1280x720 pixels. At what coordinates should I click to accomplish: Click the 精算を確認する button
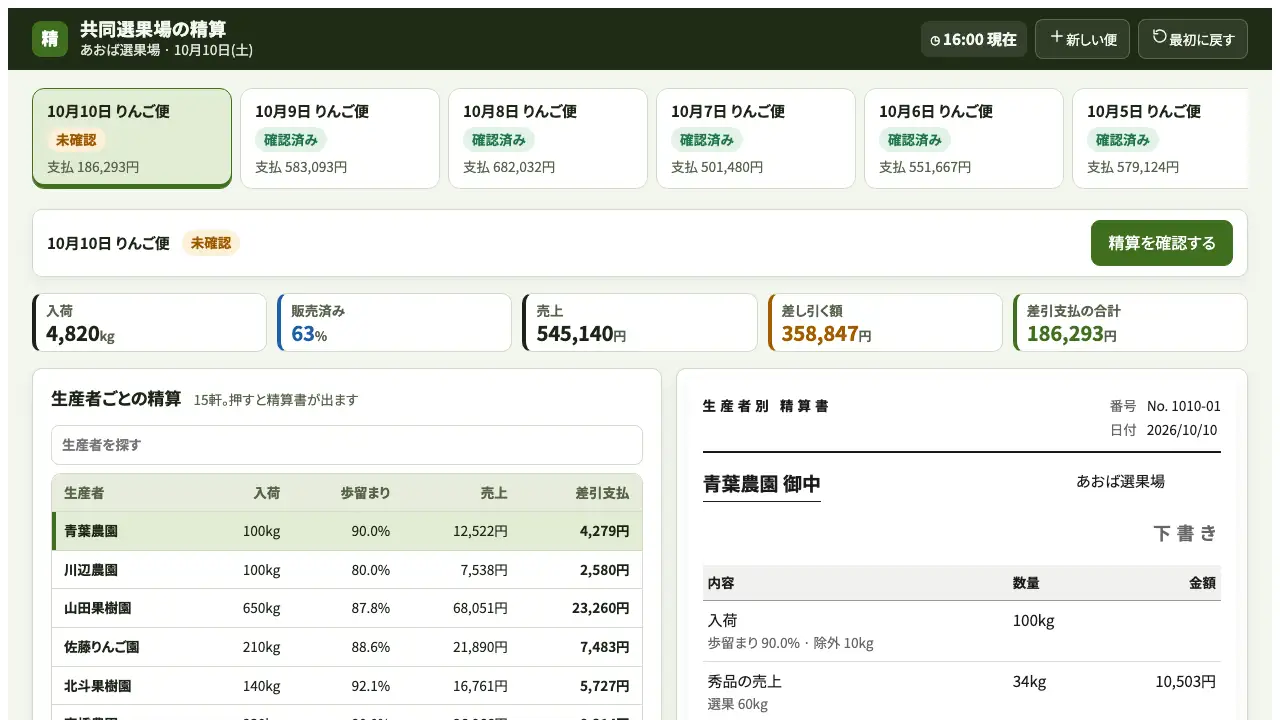point(1162,243)
